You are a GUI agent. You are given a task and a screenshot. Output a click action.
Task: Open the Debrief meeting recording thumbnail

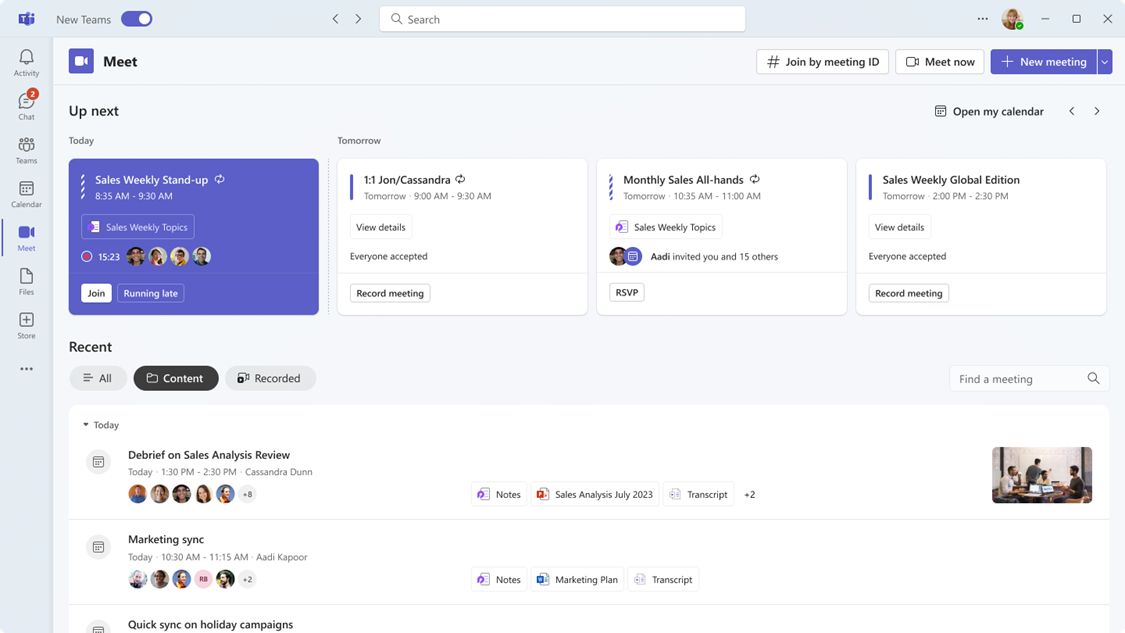(x=1041, y=475)
